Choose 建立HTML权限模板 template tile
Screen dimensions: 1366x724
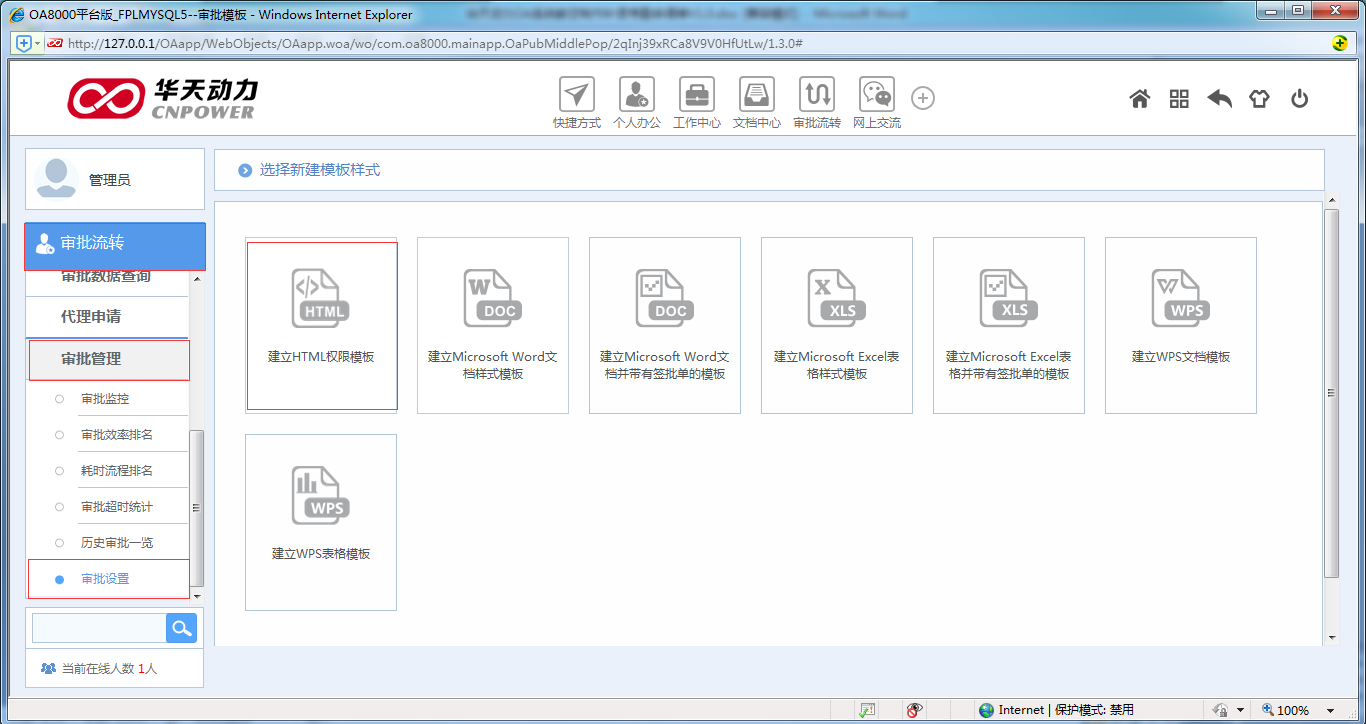point(321,326)
